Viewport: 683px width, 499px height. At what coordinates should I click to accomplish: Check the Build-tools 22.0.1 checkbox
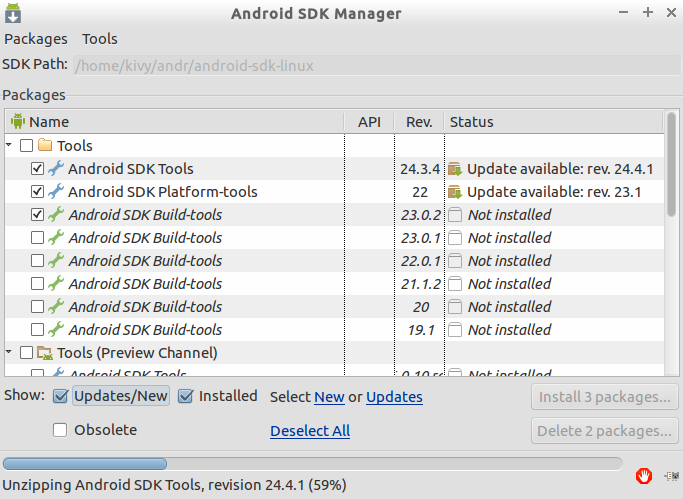pos(37,261)
